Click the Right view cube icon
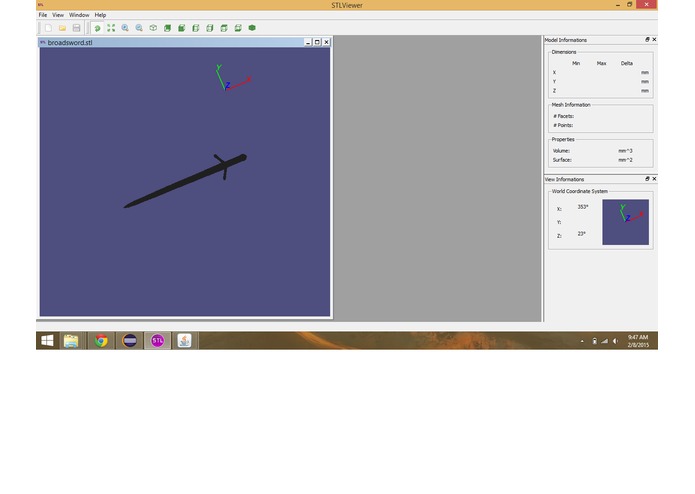The width and height of the screenshot is (695, 494). [210, 28]
